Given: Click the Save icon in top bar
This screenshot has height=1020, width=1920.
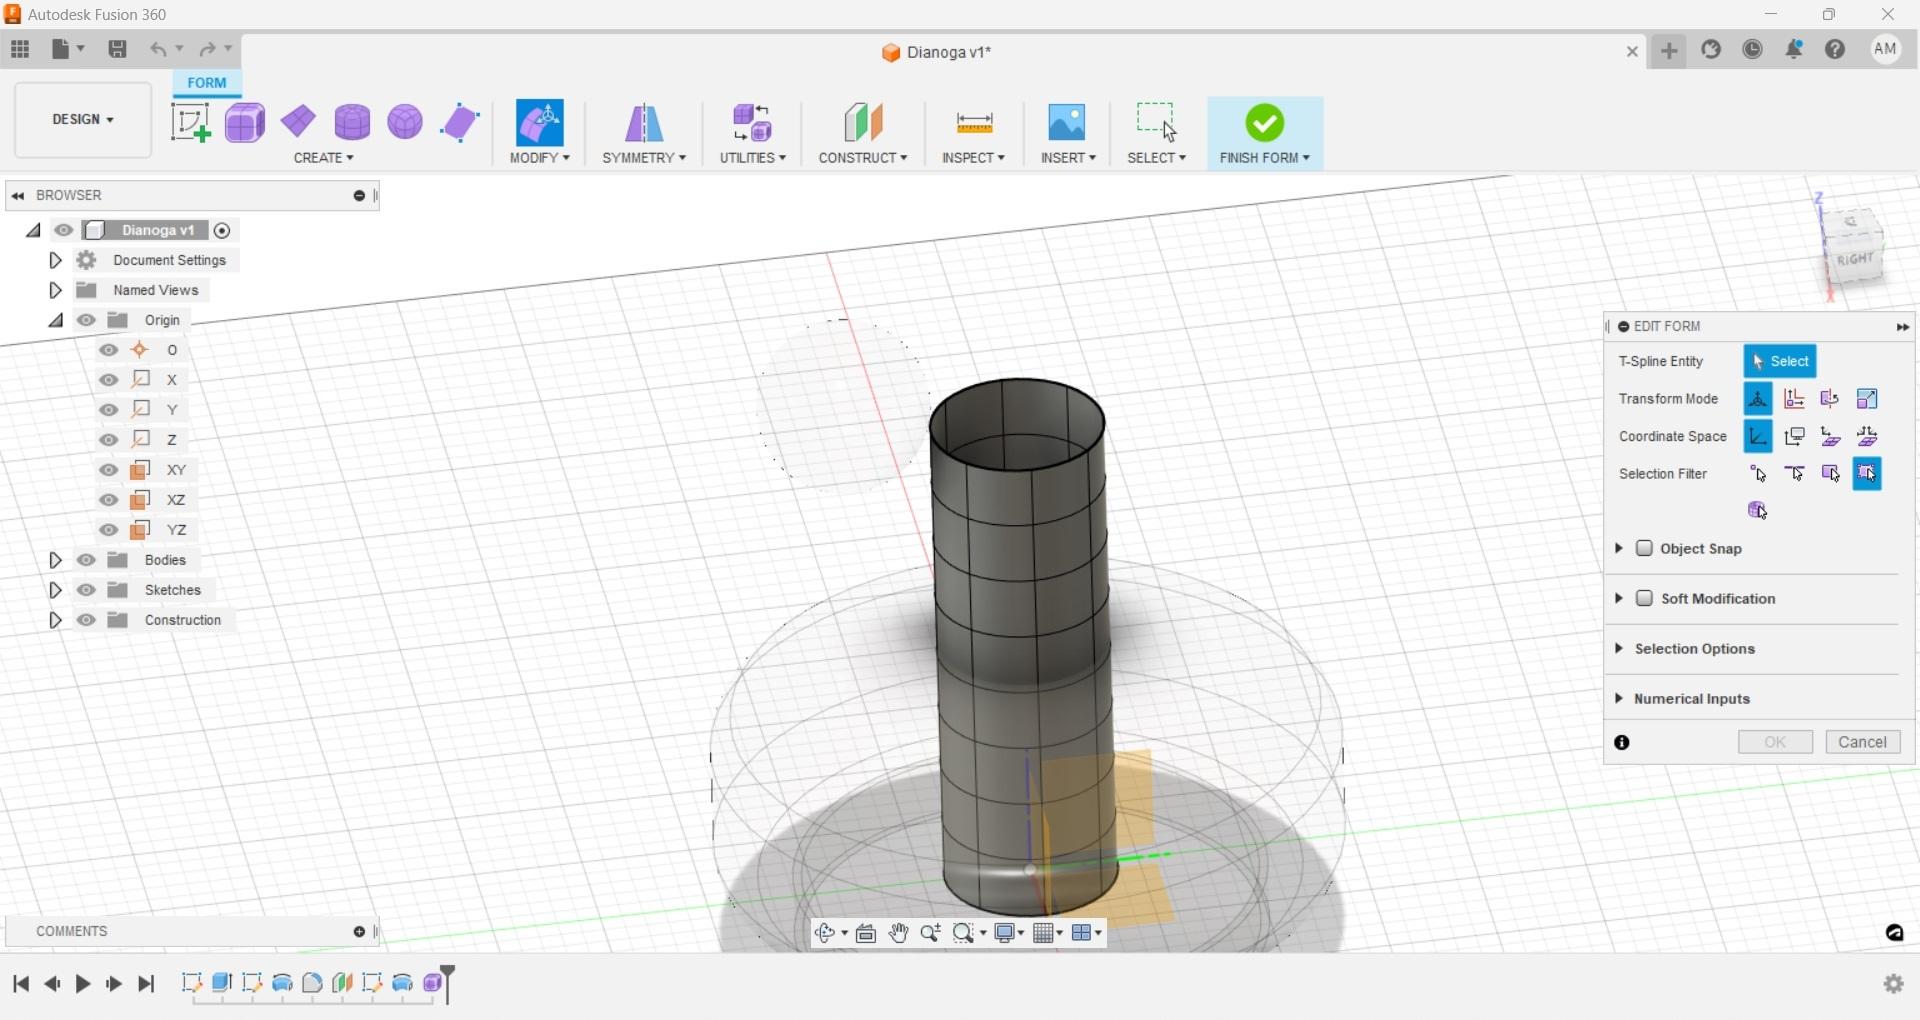Looking at the screenshot, I should pyautogui.click(x=118, y=49).
